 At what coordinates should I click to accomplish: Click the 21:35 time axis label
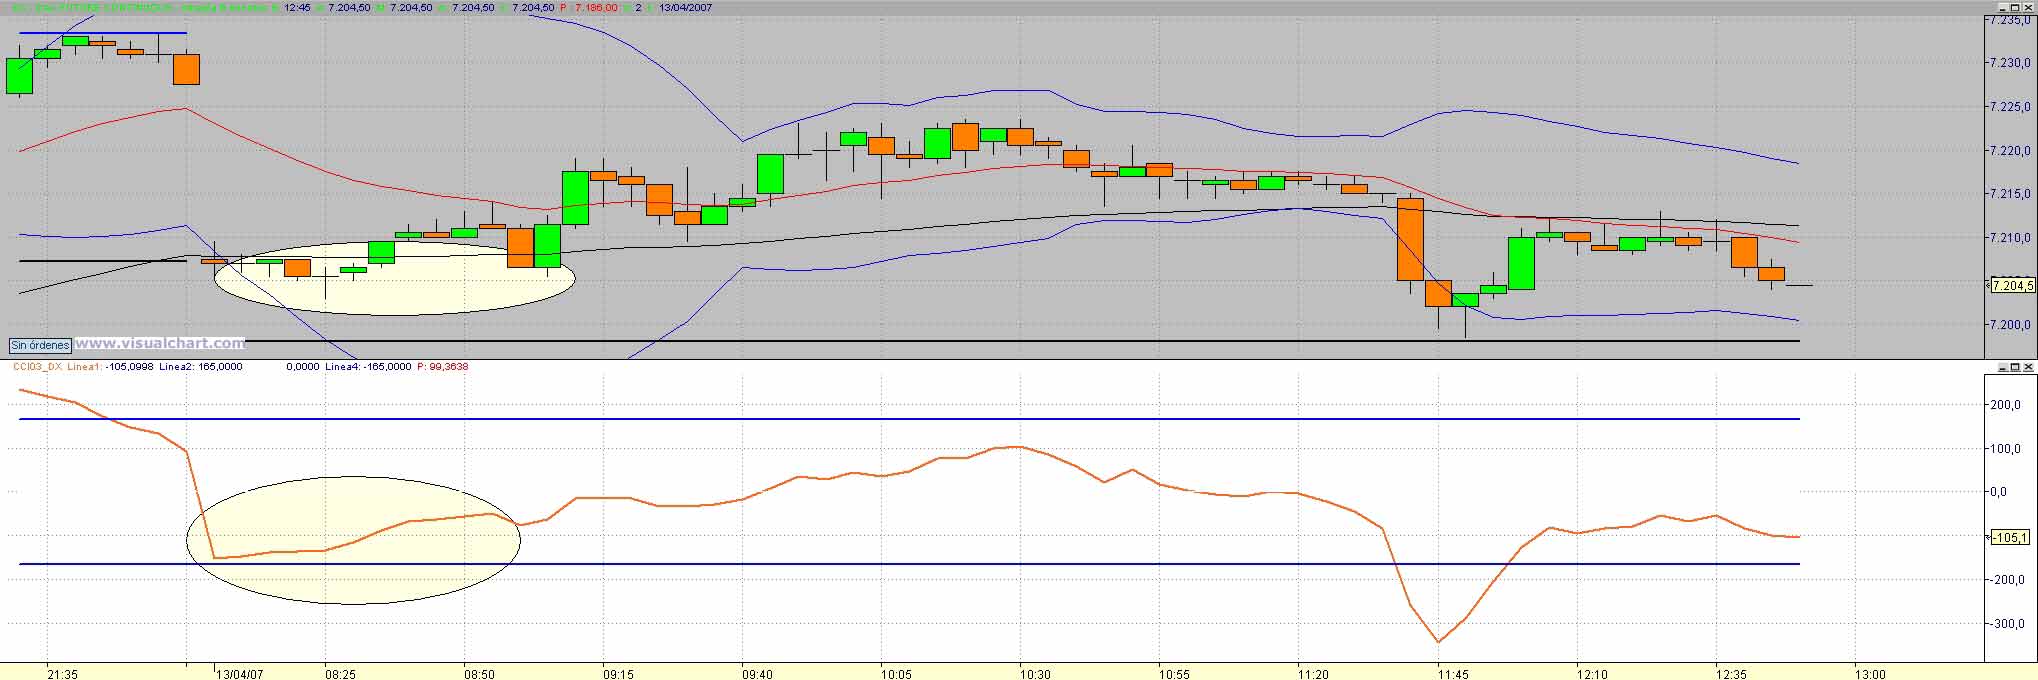coord(62,674)
